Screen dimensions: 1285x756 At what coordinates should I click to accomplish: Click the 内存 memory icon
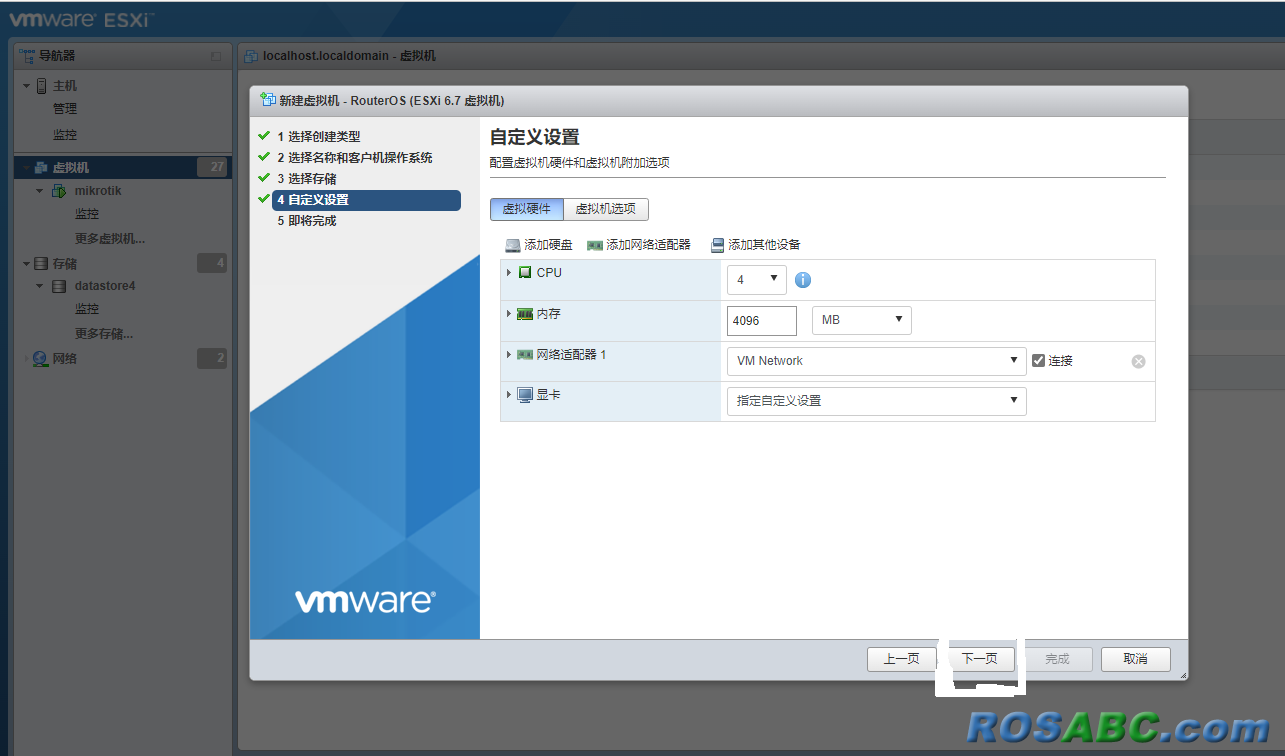click(x=525, y=314)
